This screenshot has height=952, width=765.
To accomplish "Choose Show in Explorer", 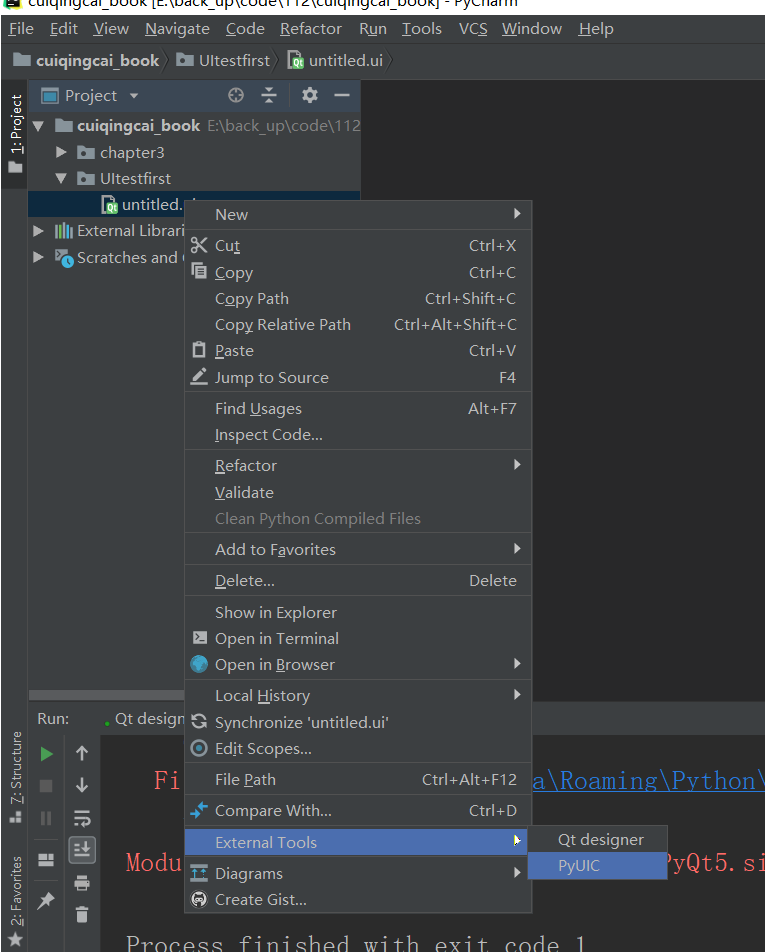I will pyautogui.click(x=358, y=613).
